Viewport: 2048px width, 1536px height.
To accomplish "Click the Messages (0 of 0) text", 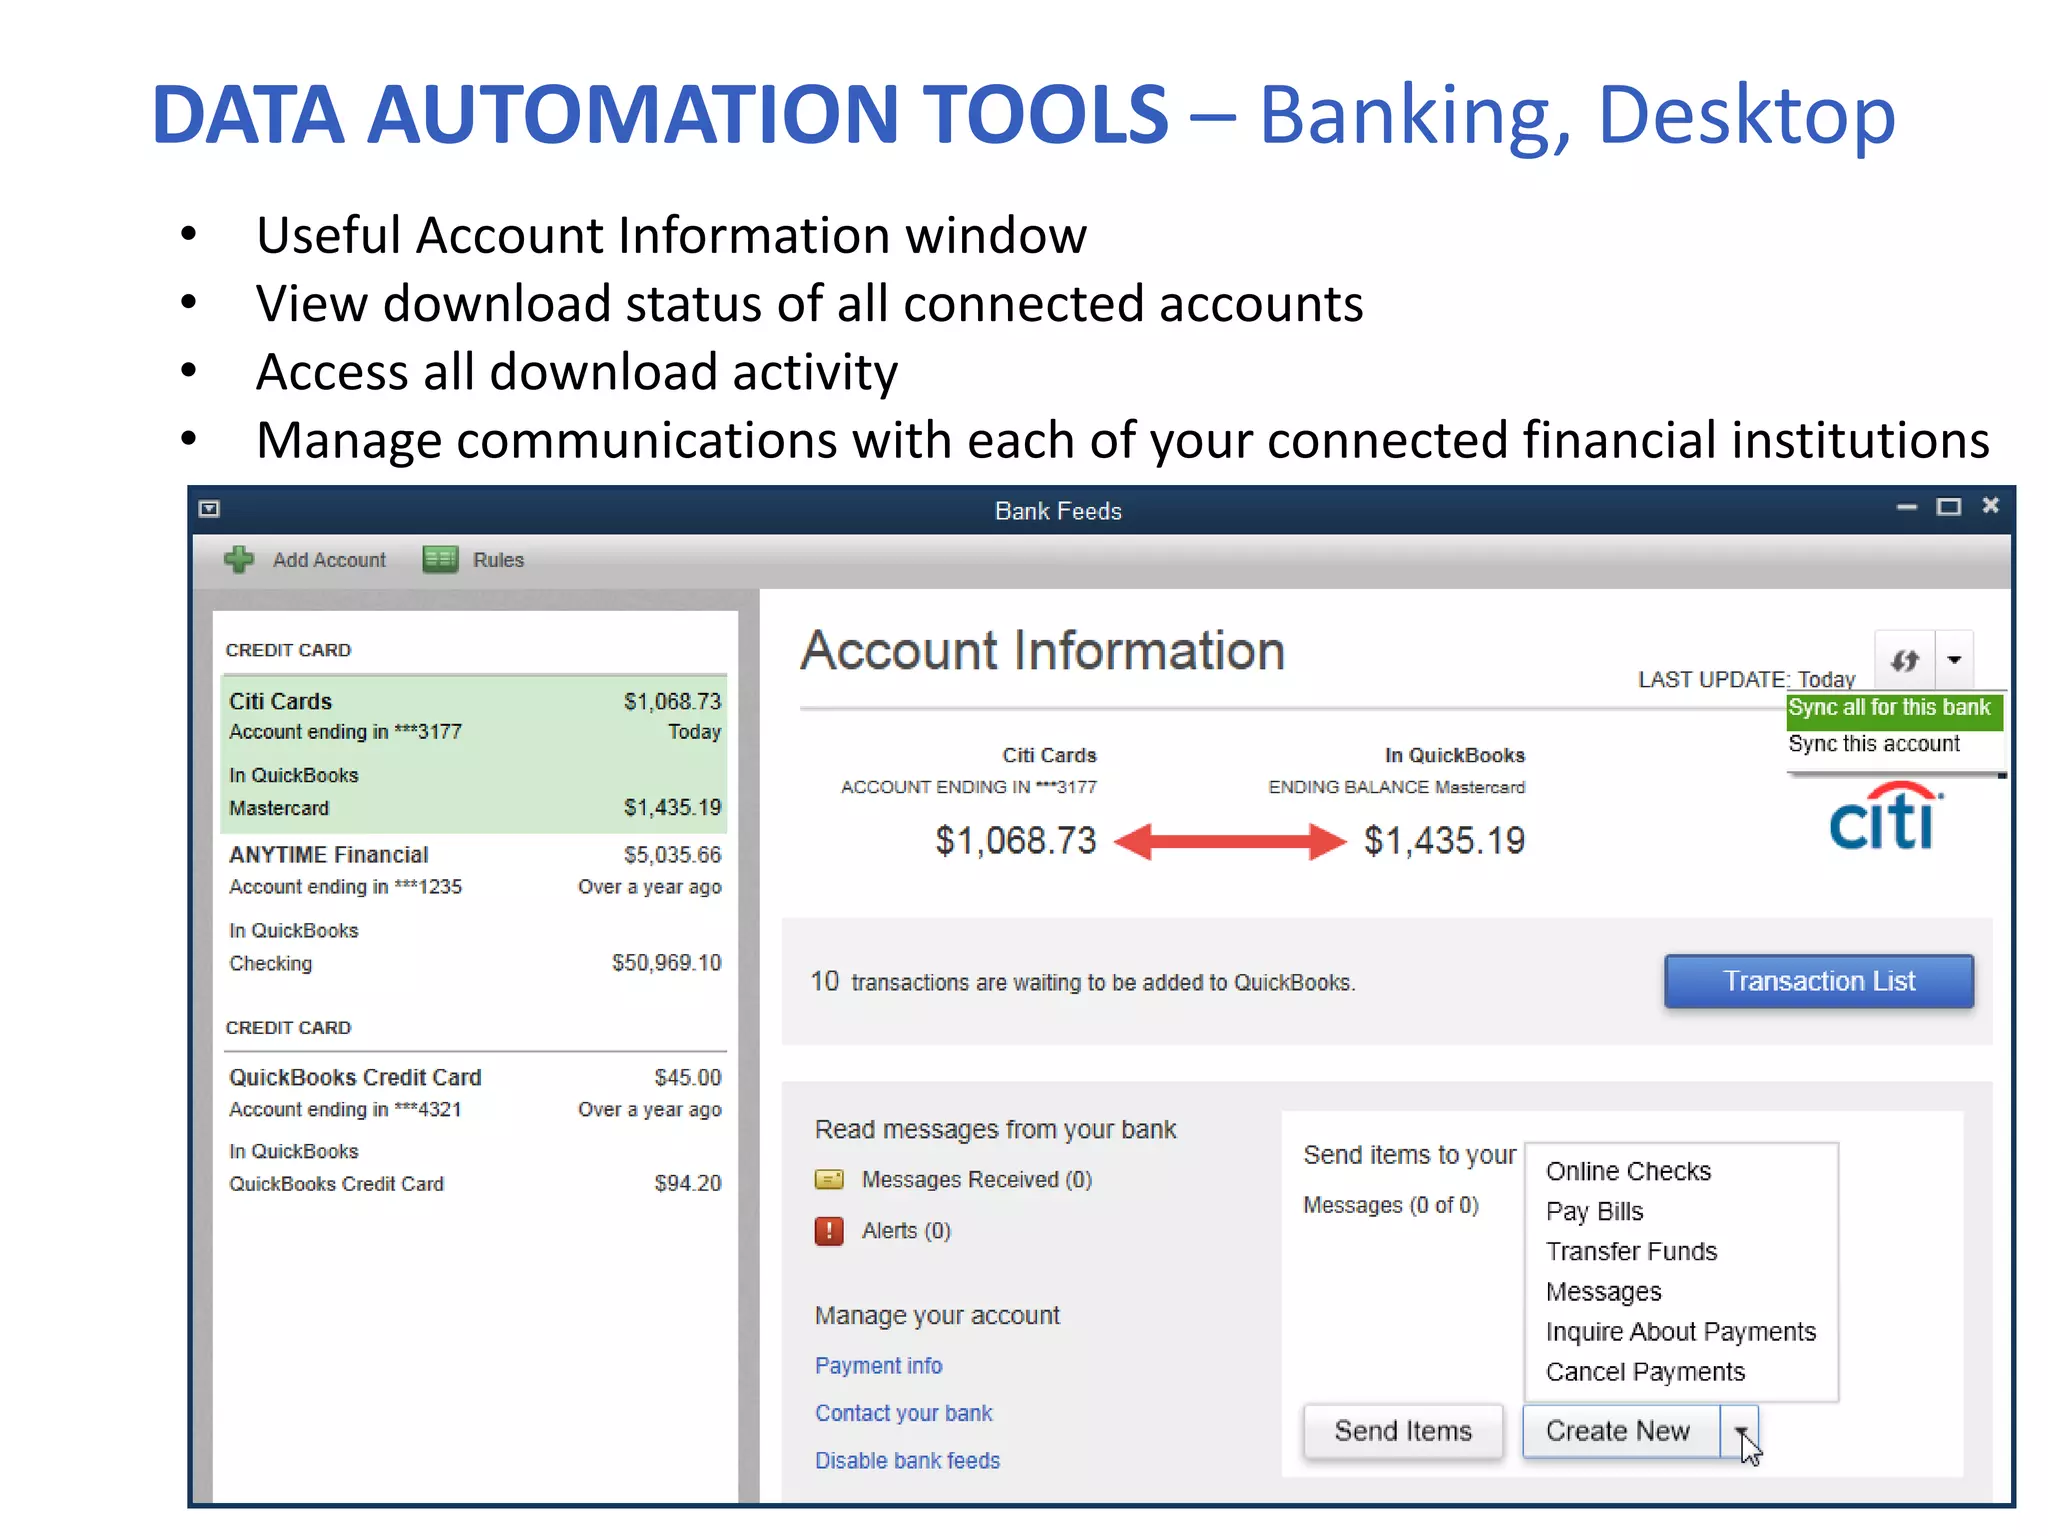I will (x=1390, y=1206).
